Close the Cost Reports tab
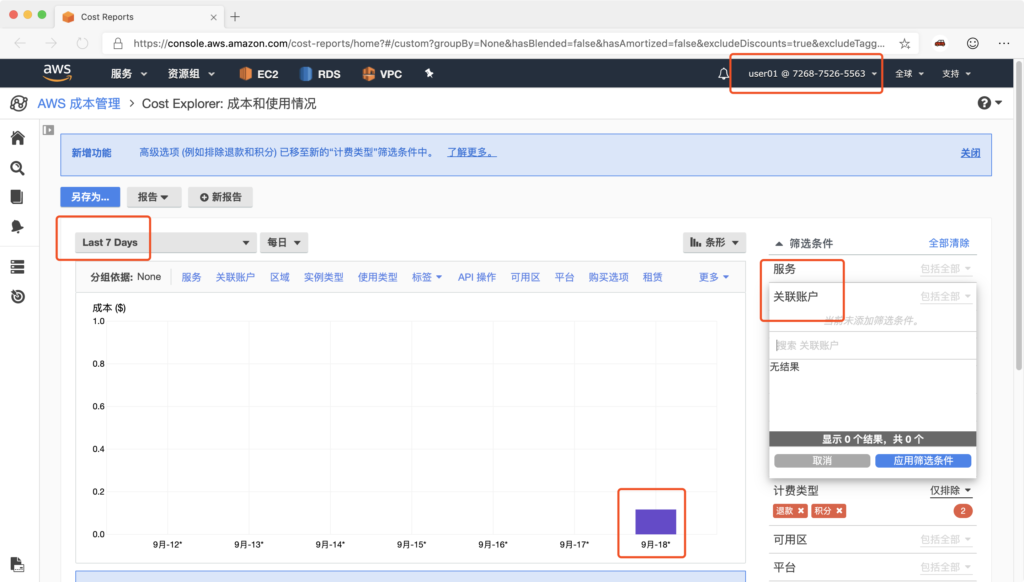Viewport: 1024px width, 582px height. pos(214,18)
